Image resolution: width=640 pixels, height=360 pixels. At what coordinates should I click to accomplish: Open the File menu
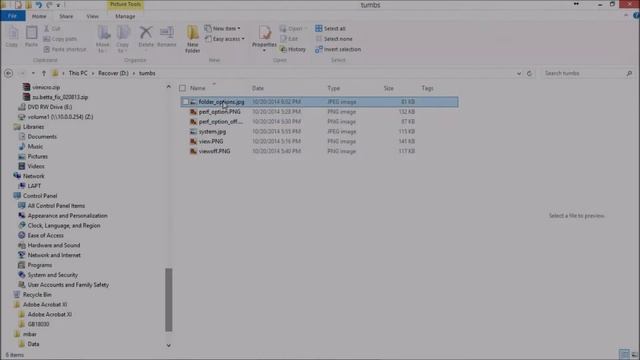13,16
